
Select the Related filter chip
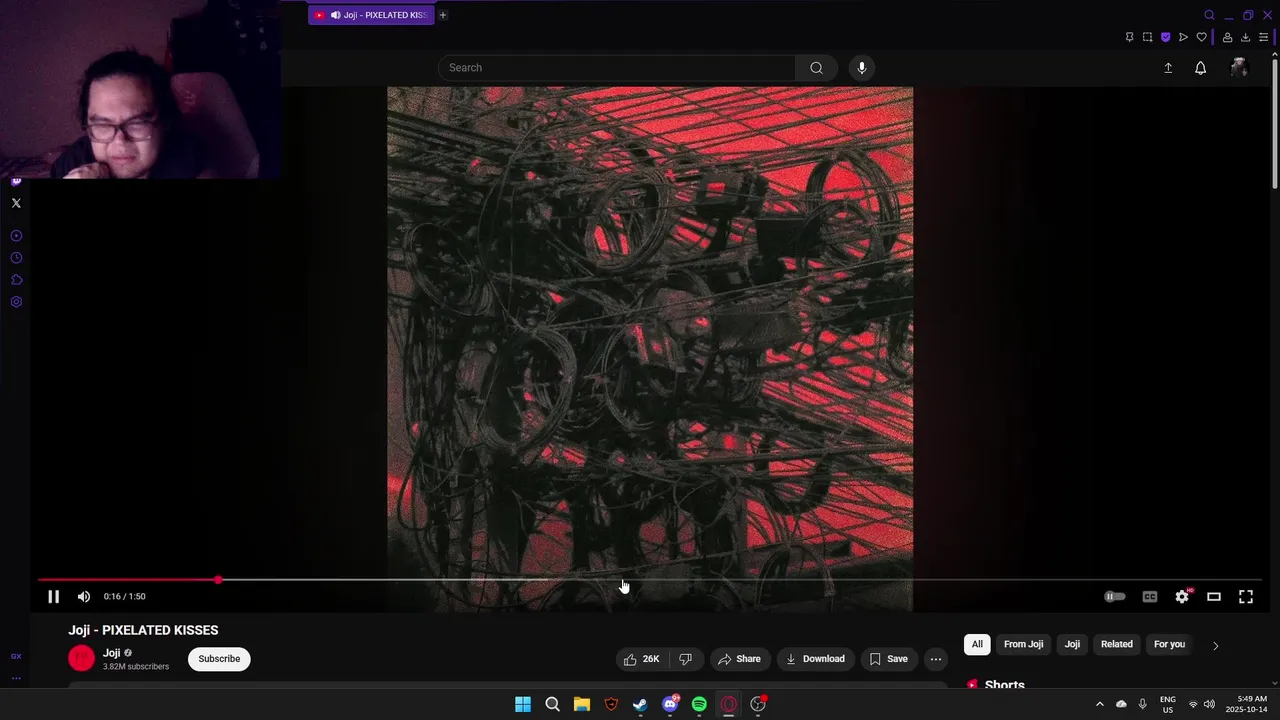click(1117, 644)
